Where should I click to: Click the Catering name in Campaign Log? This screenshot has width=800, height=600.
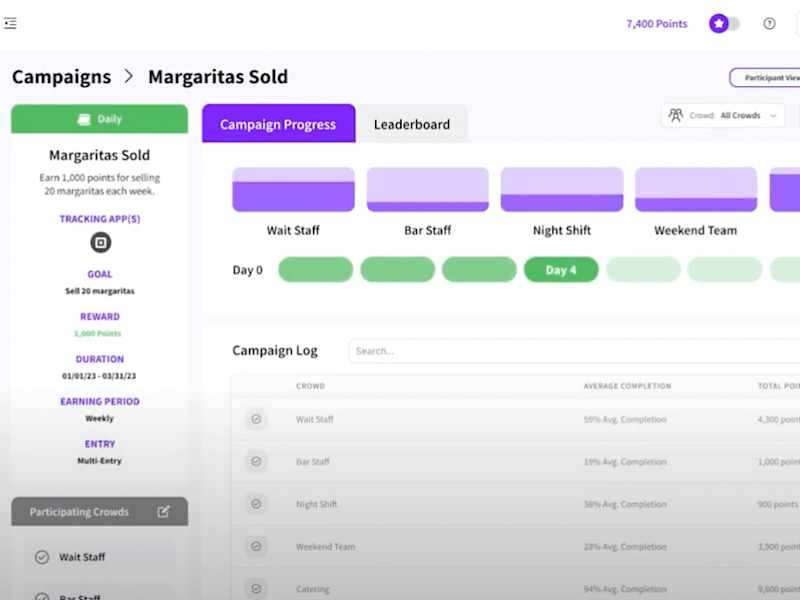coord(312,589)
